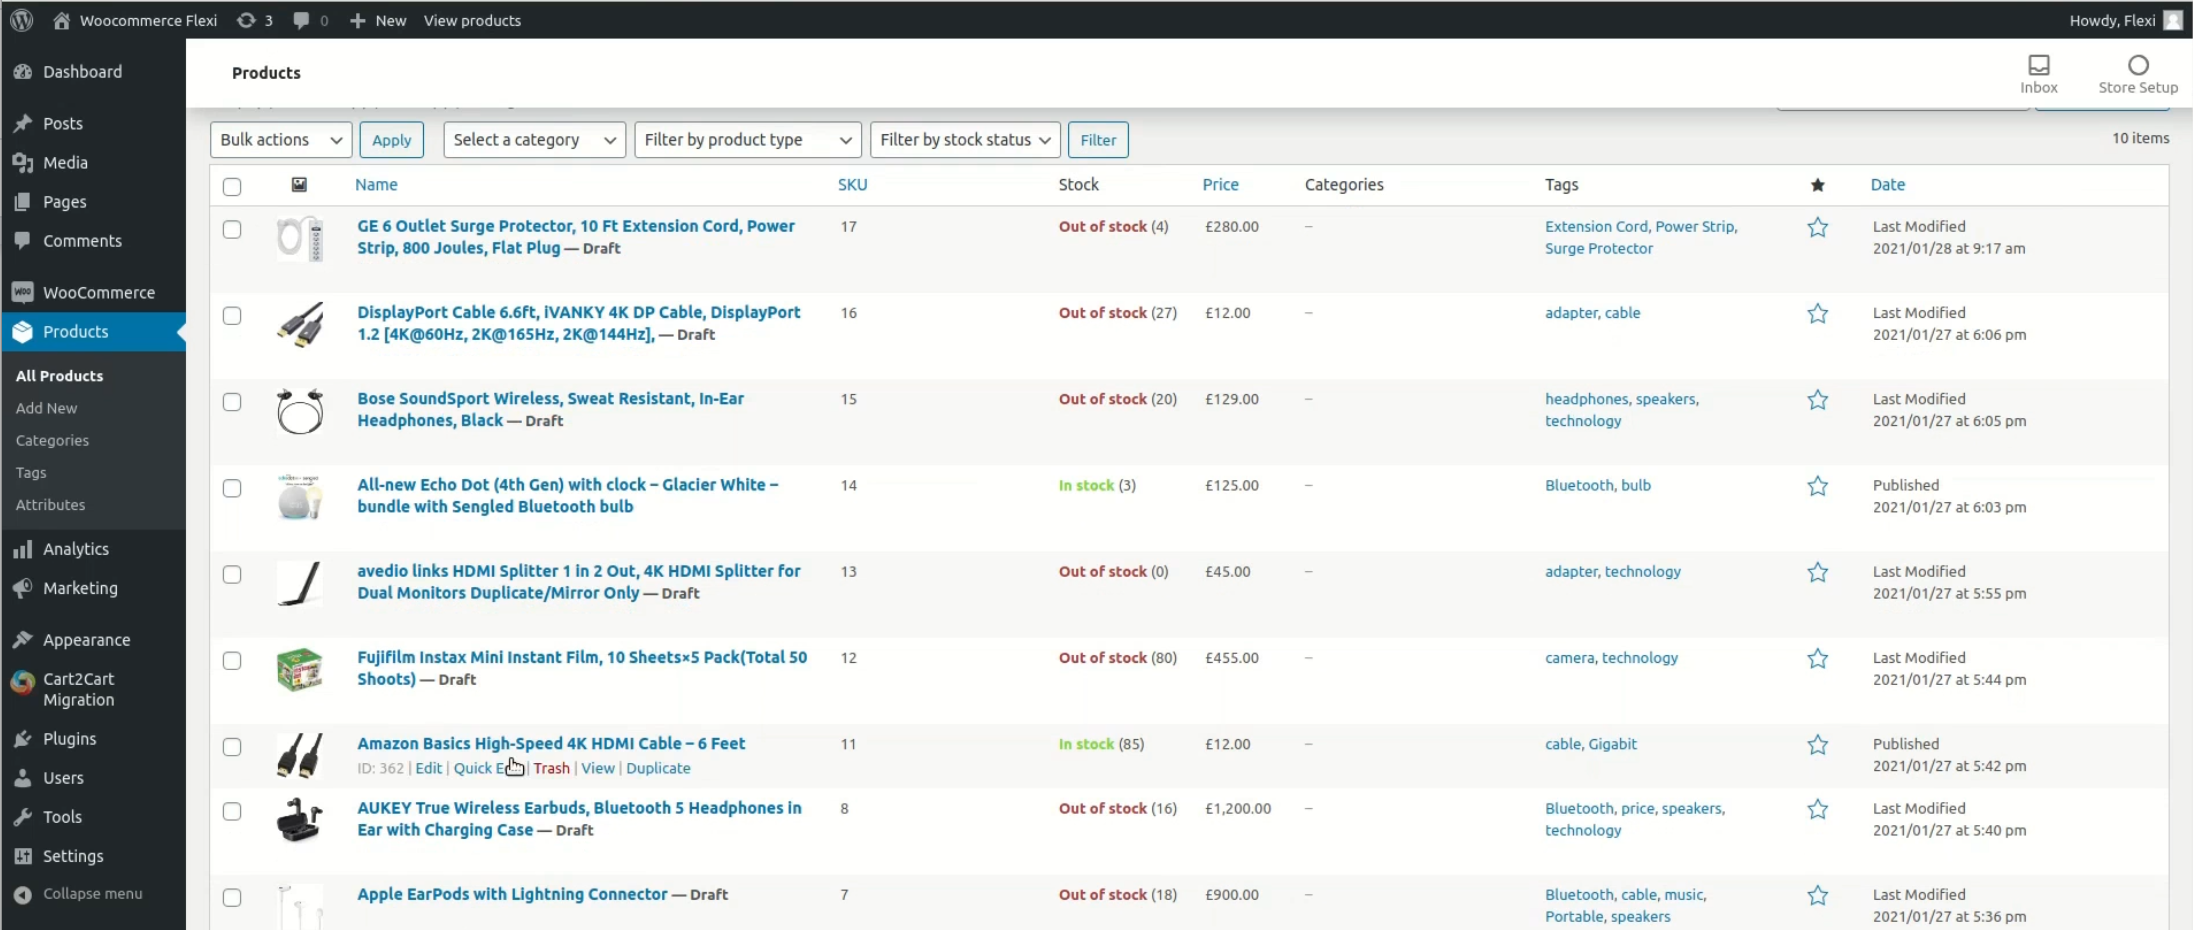Viewport: 2193px width, 930px height.
Task: Open Categories submenu item
Action: (52, 440)
